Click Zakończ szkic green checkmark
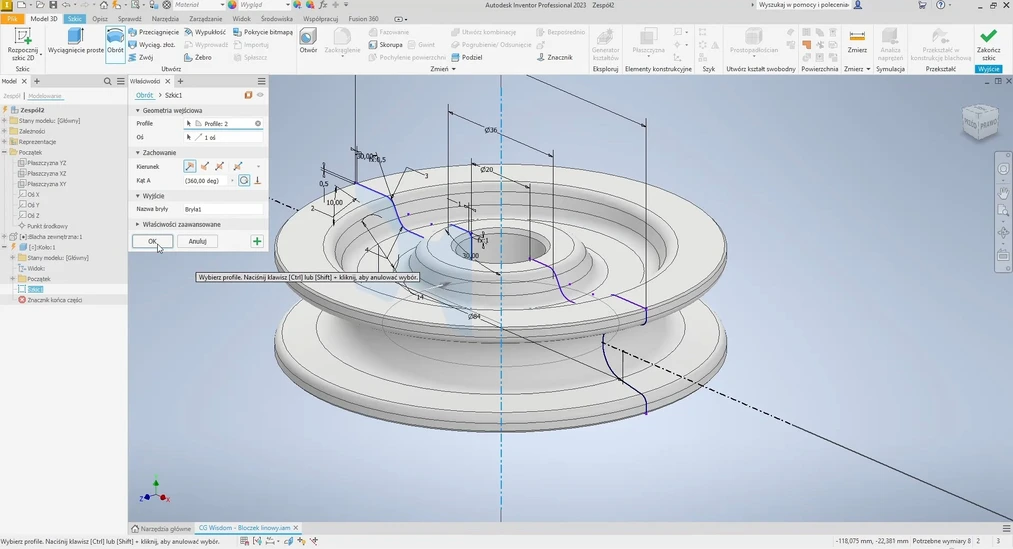The image size is (1013, 549). click(x=988, y=44)
